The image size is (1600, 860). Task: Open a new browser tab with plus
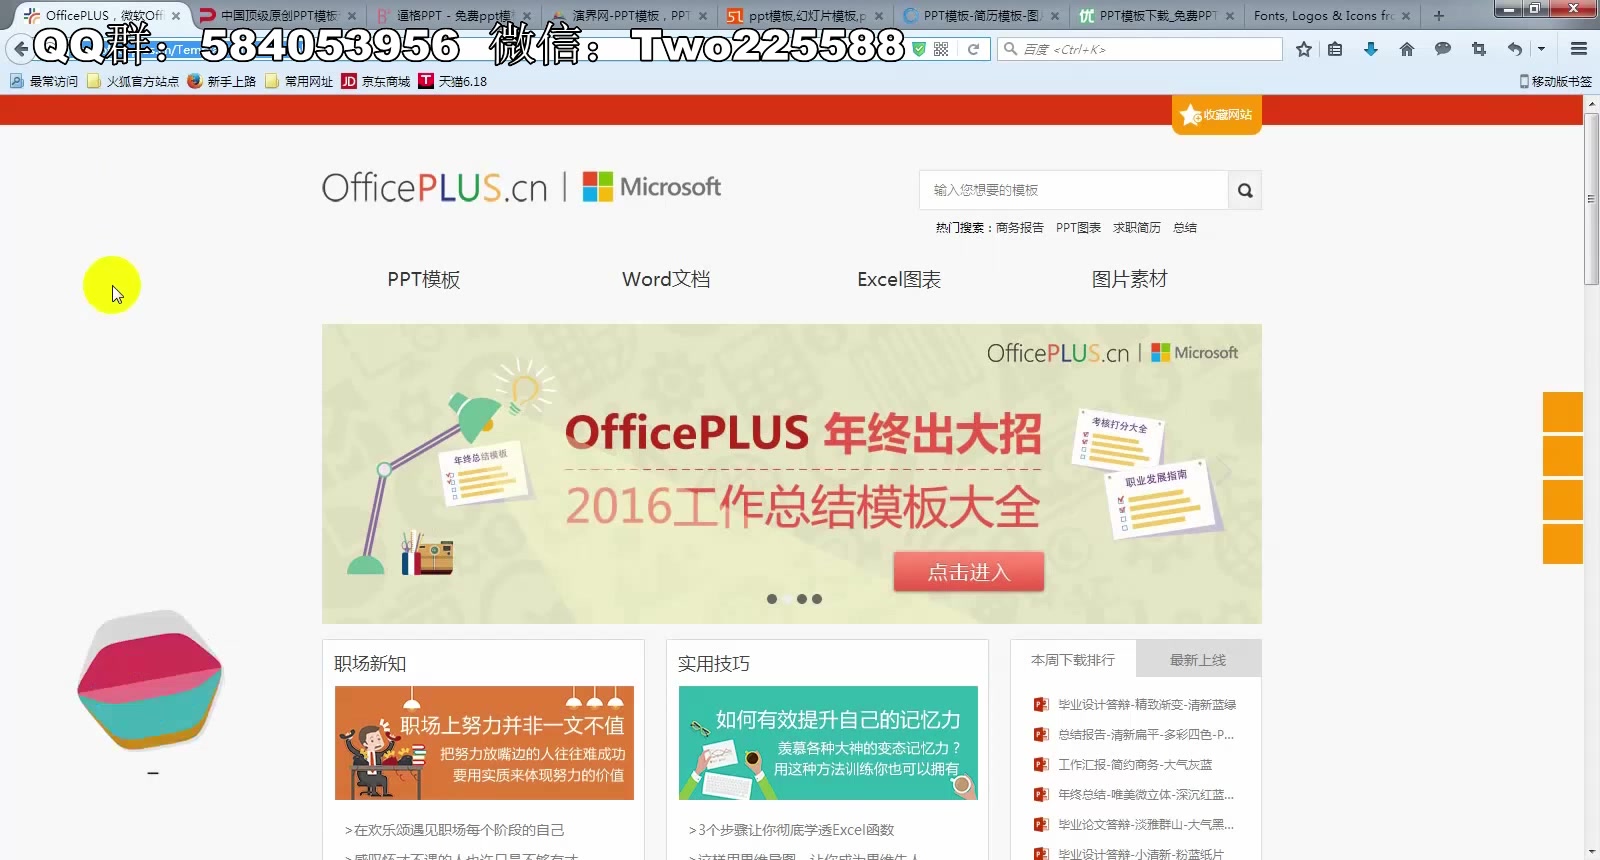(1439, 15)
